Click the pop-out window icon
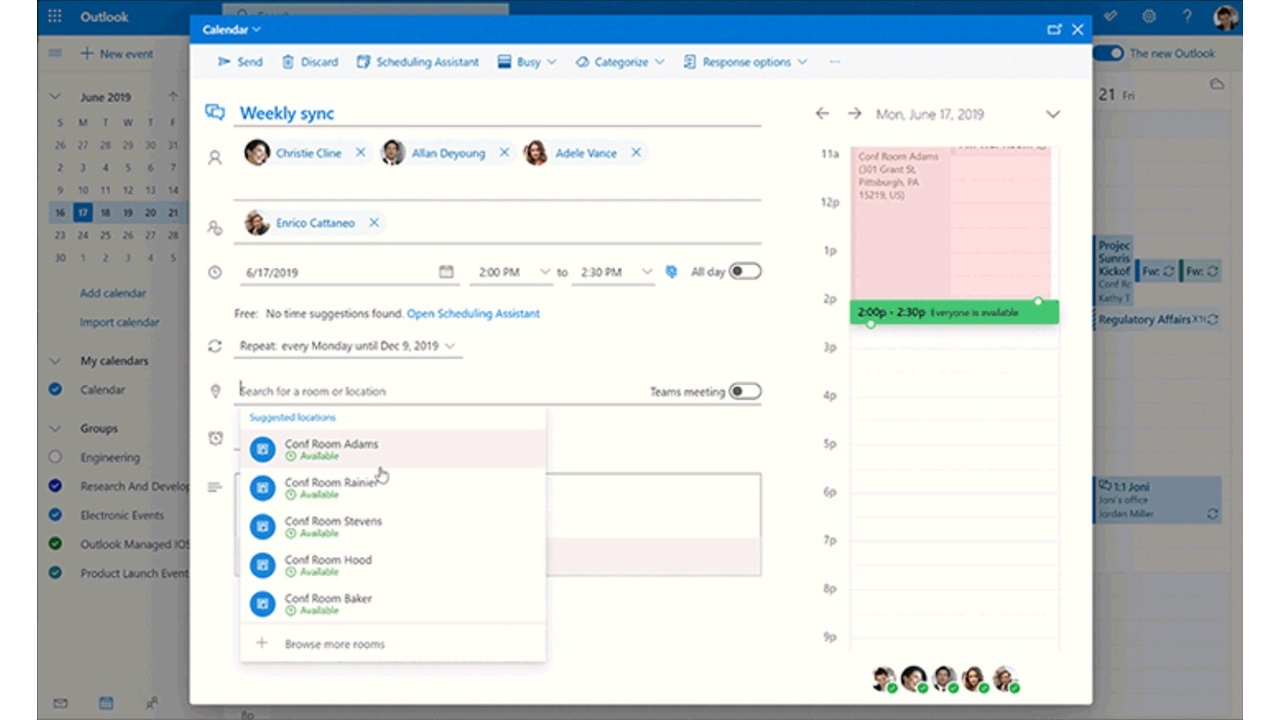The width and height of the screenshot is (1280, 720). pos(1053,30)
